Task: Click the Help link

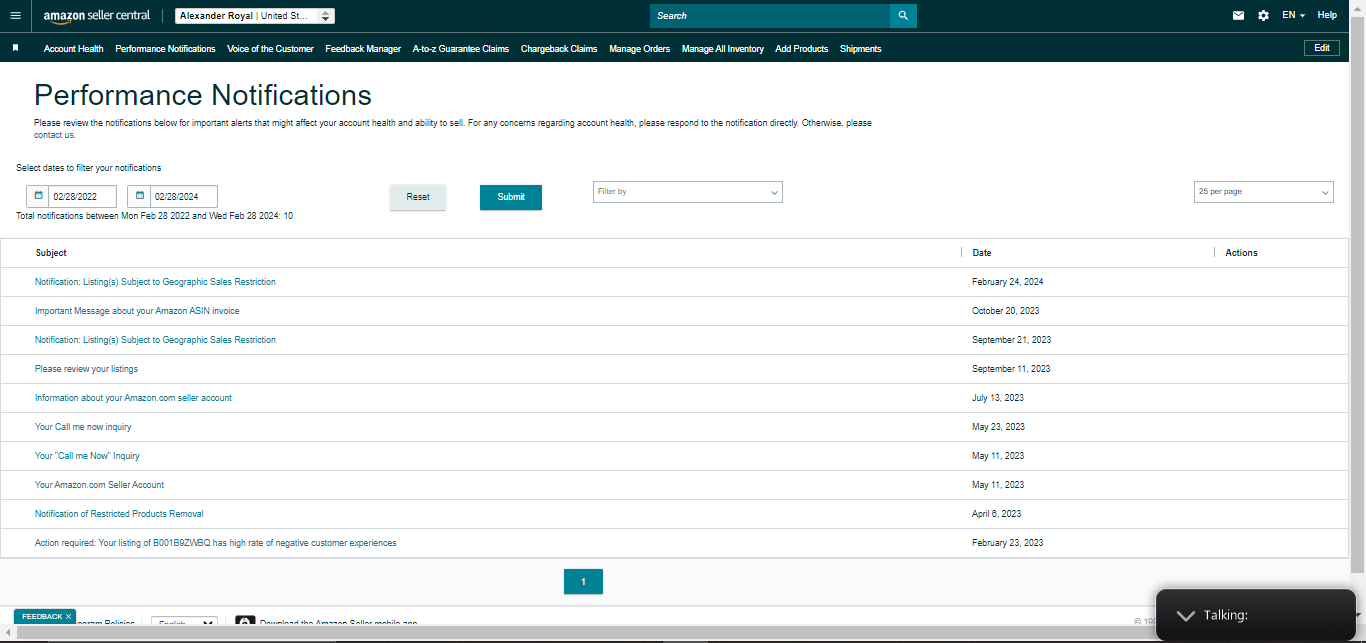Action: click(x=1327, y=16)
